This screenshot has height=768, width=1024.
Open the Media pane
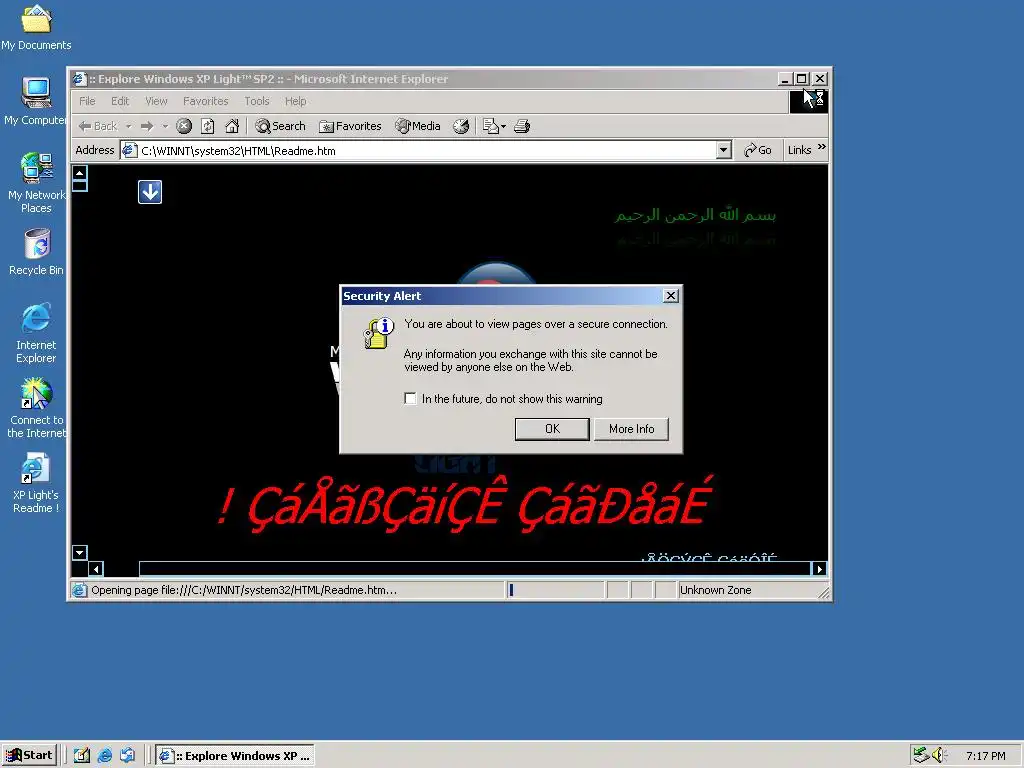point(418,126)
